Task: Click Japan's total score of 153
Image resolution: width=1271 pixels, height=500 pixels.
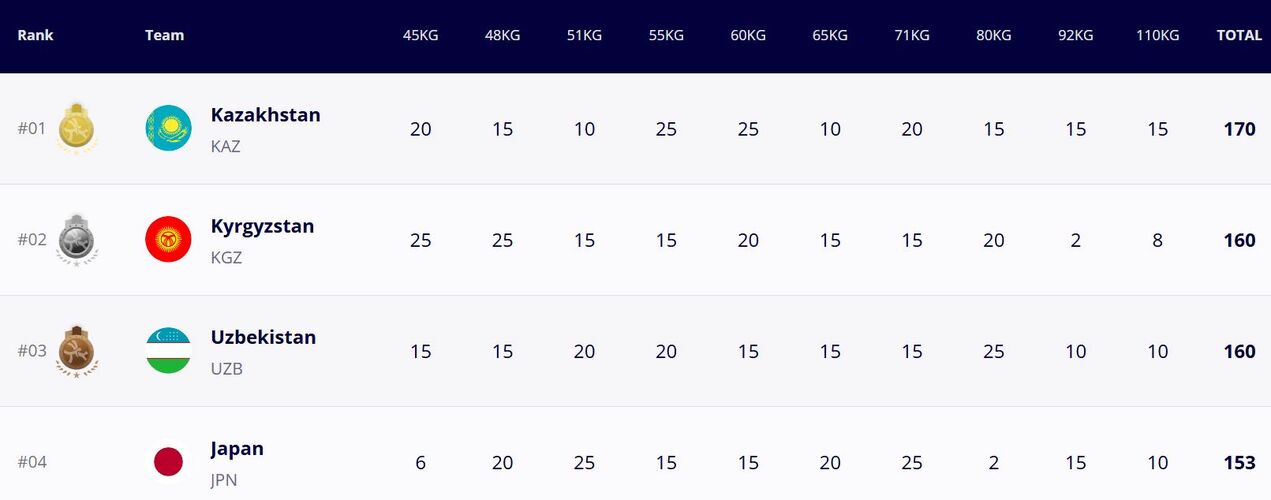Action: coord(1239,462)
